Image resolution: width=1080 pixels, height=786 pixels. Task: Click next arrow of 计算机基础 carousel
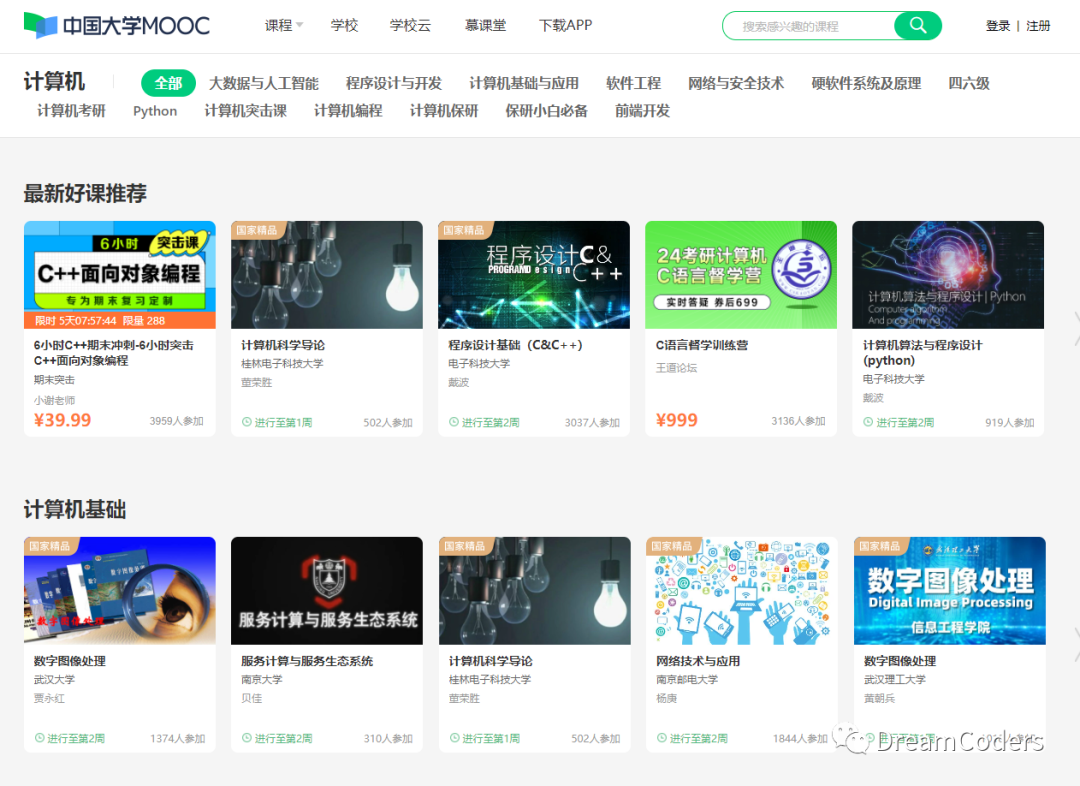[x=1076, y=645]
